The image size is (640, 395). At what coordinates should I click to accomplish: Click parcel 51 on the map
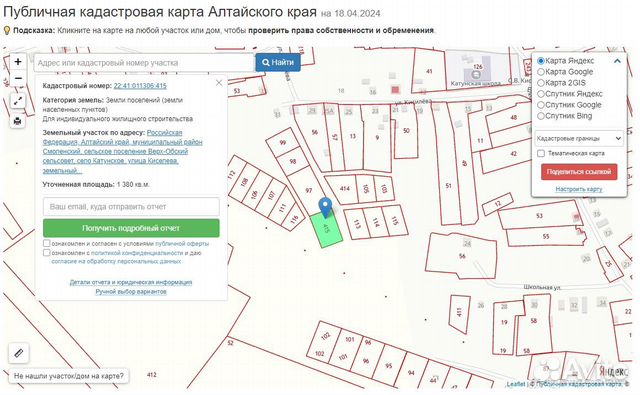coord(448,186)
